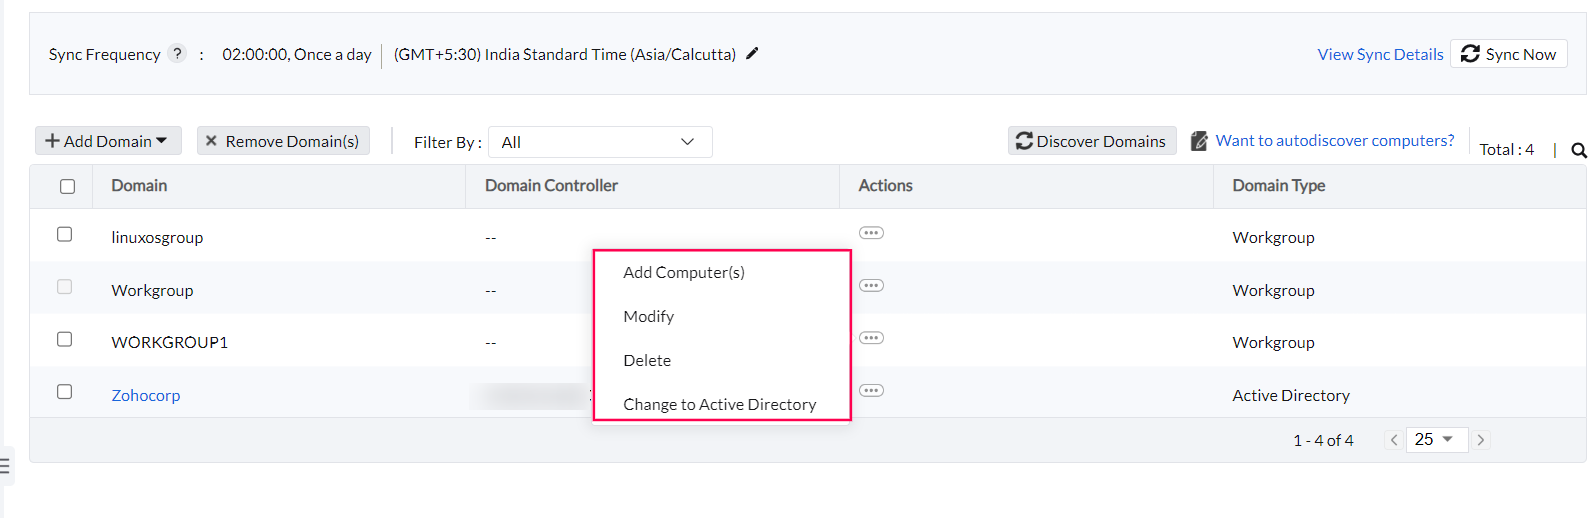Check the linuxosgroup row checkbox
Image resolution: width=1592 pixels, height=518 pixels.
coord(65,234)
